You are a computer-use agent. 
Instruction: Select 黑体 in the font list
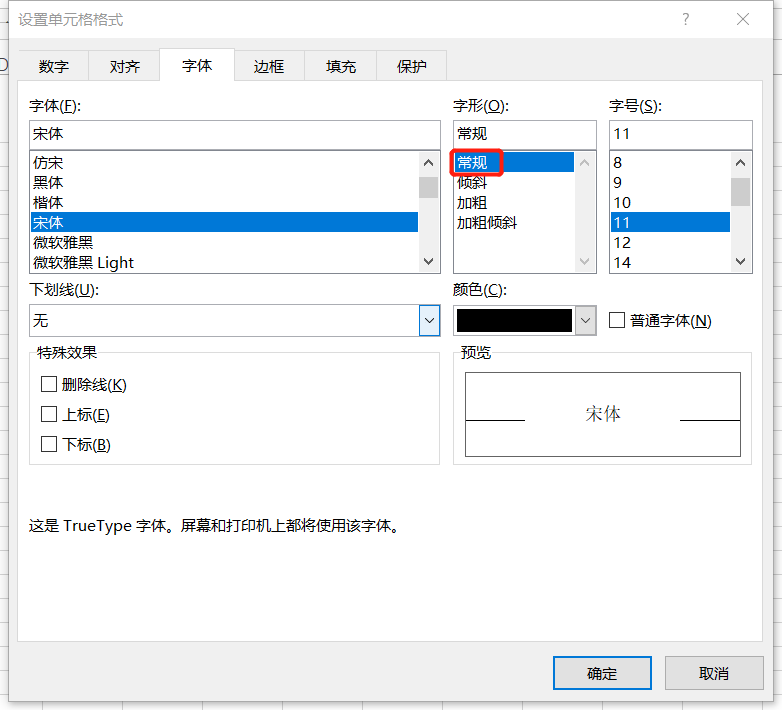[x=224, y=182]
